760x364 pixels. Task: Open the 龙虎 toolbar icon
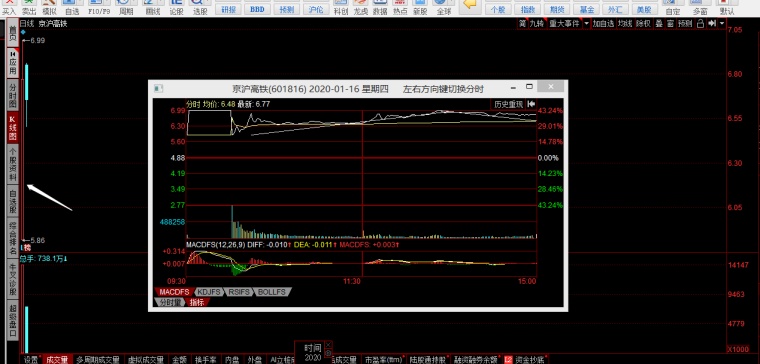[361, 7]
